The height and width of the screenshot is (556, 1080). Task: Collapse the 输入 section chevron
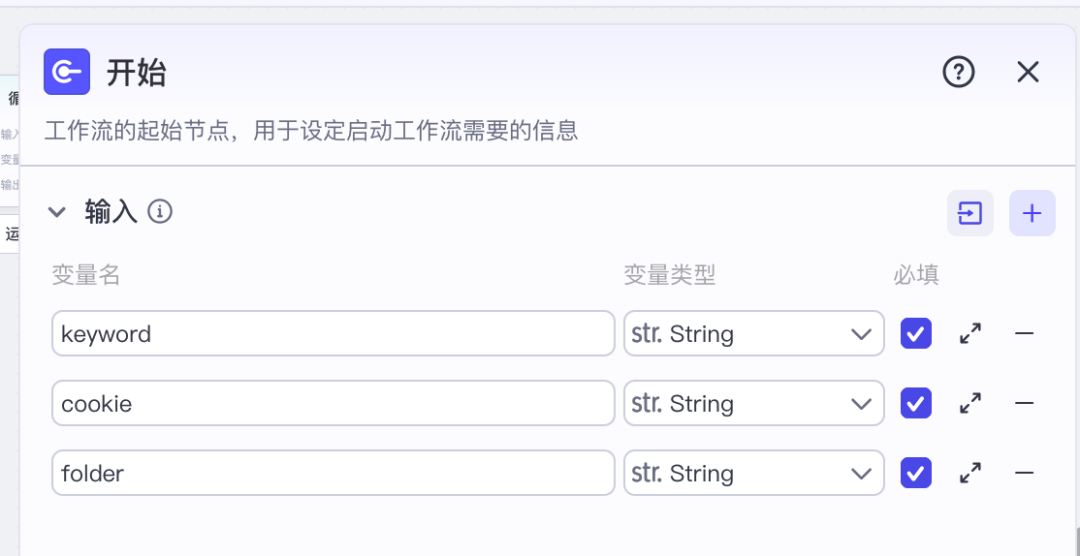(58, 212)
